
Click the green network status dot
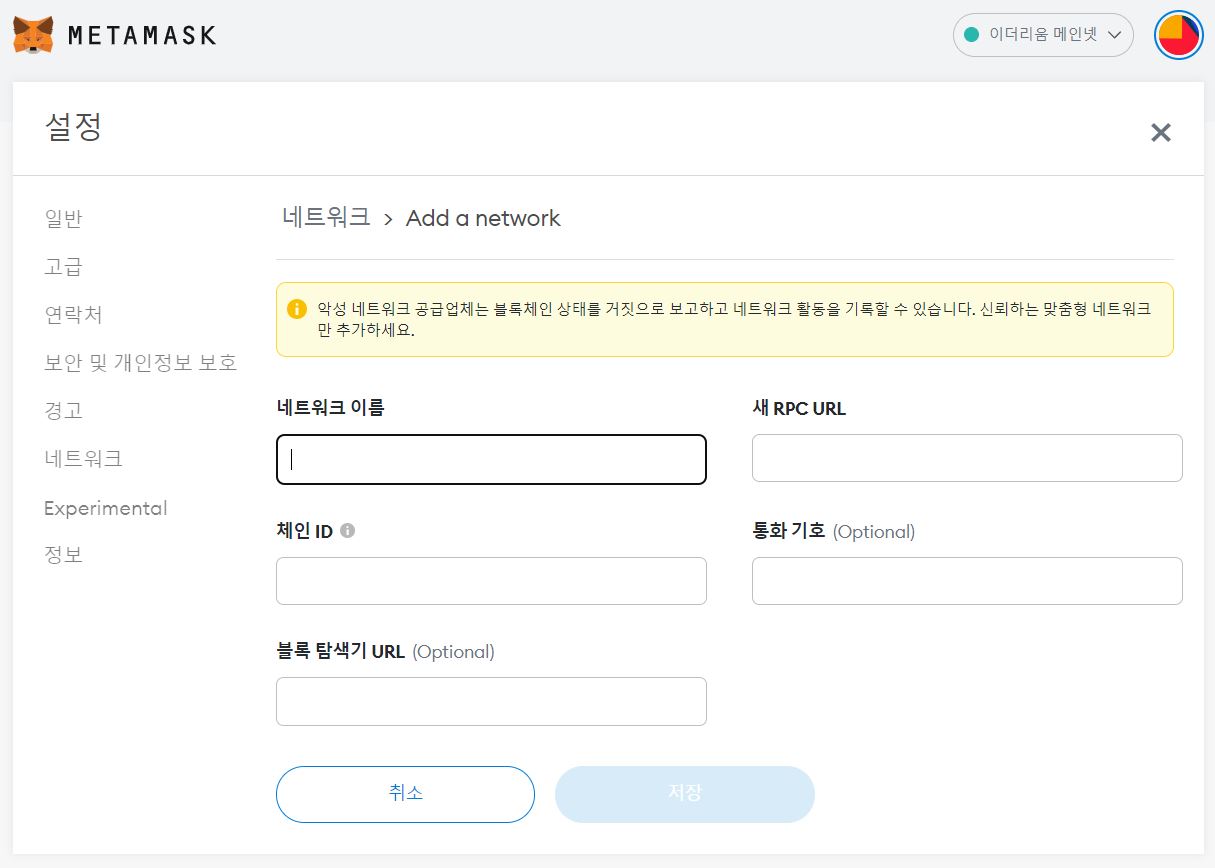(971, 34)
